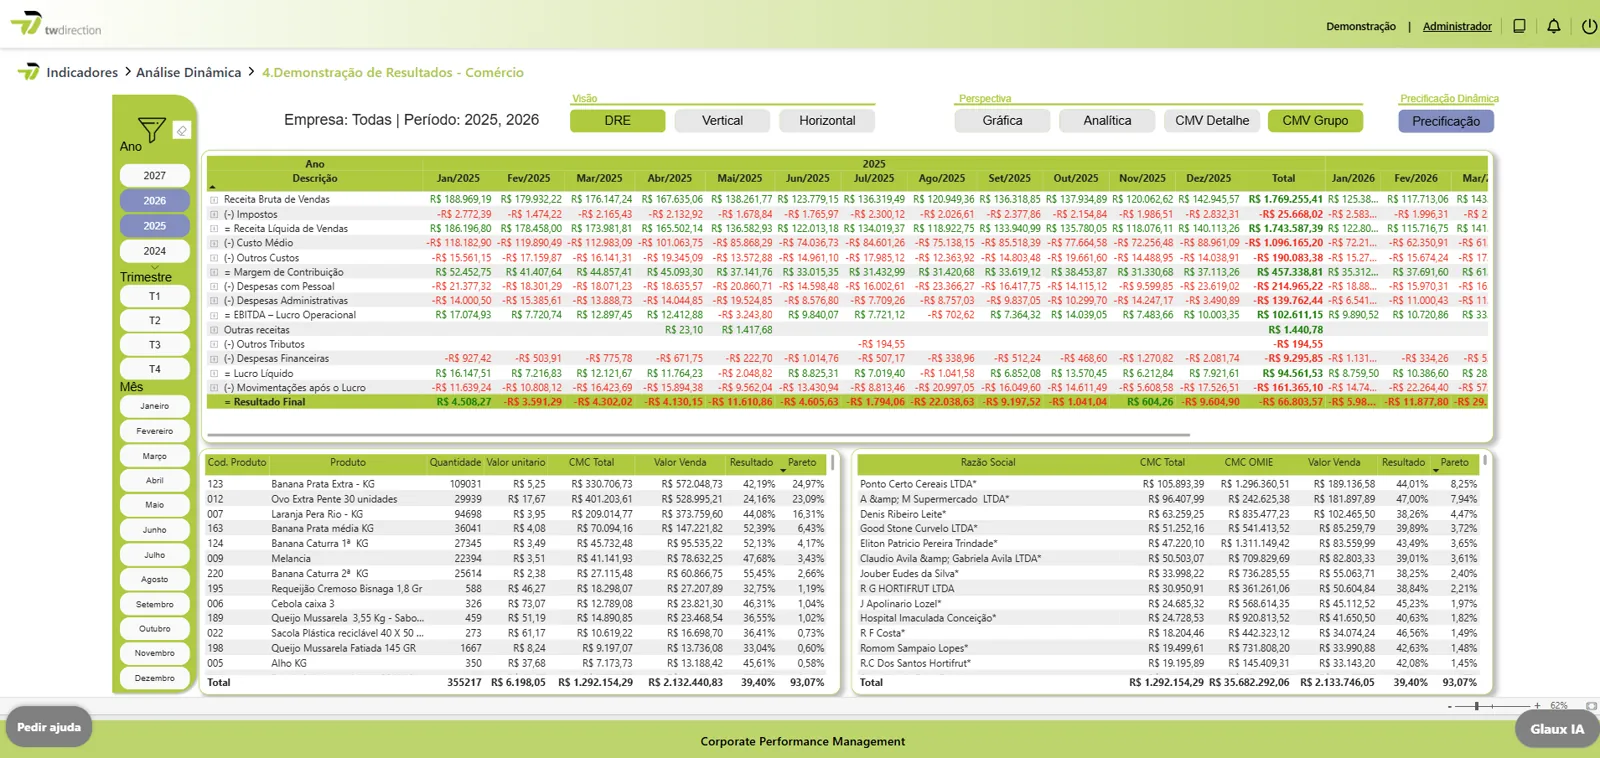Switch to the Vertical view

click(x=722, y=121)
